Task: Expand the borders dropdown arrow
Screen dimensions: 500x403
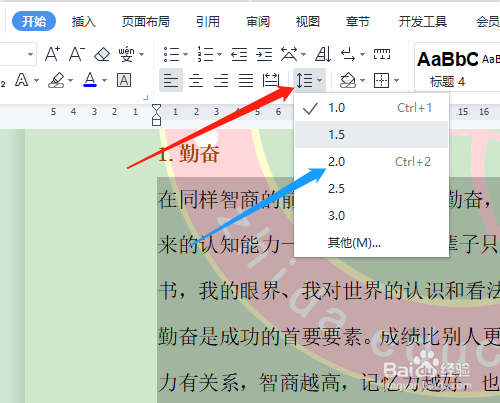Action: 396,80
